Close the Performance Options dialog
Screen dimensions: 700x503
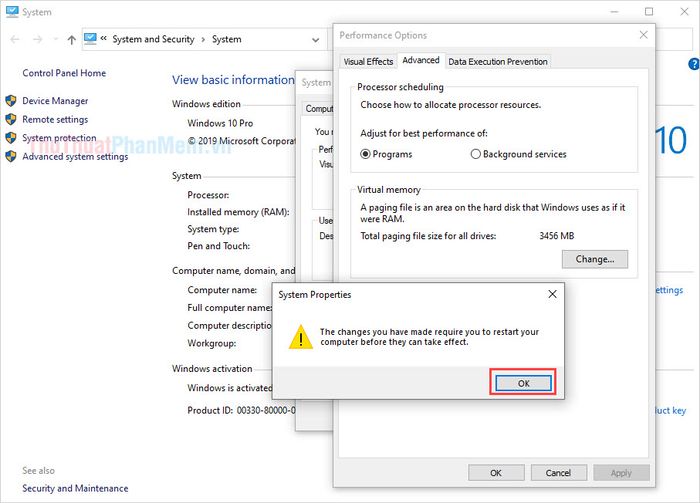coord(643,35)
